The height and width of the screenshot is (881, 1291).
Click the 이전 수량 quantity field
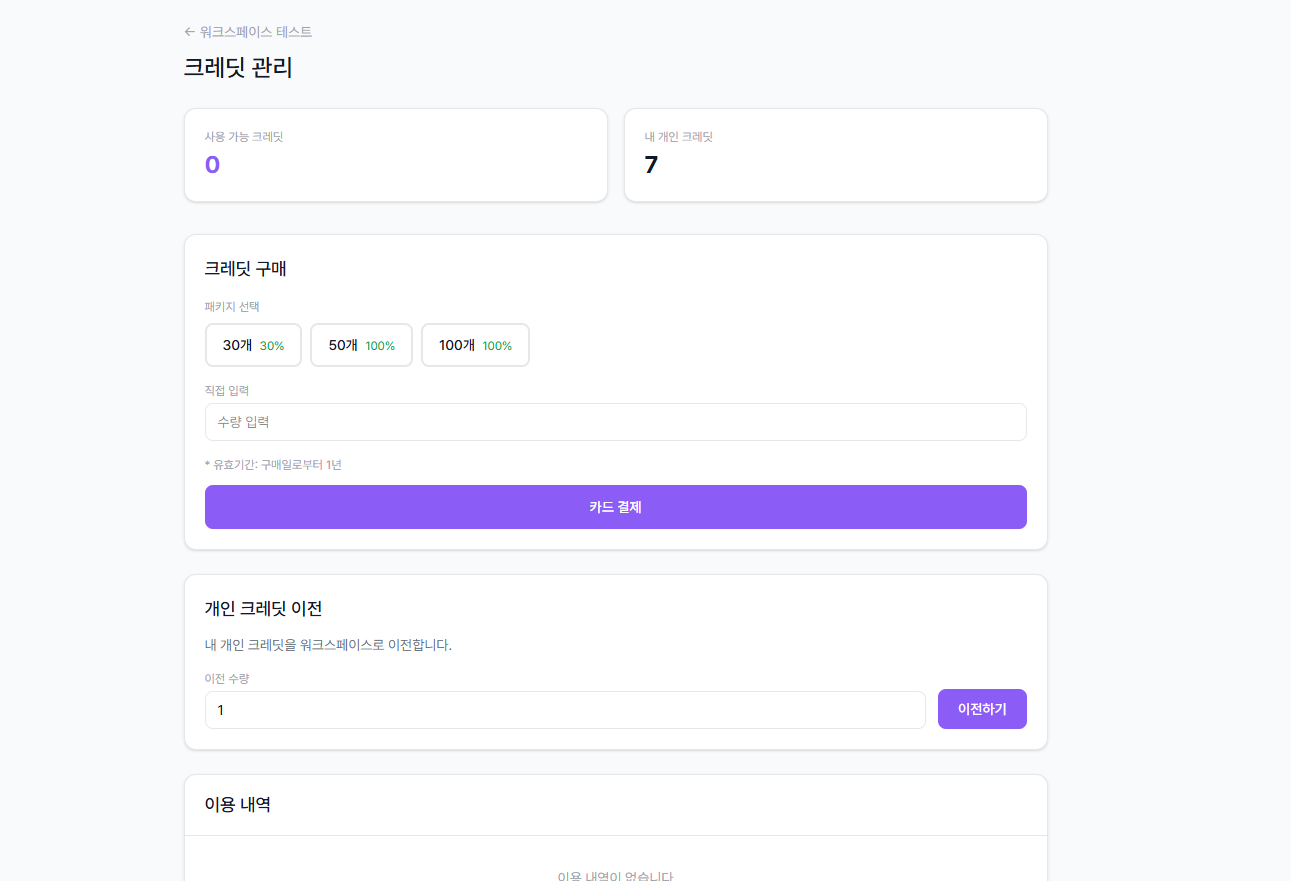pos(565,709)
